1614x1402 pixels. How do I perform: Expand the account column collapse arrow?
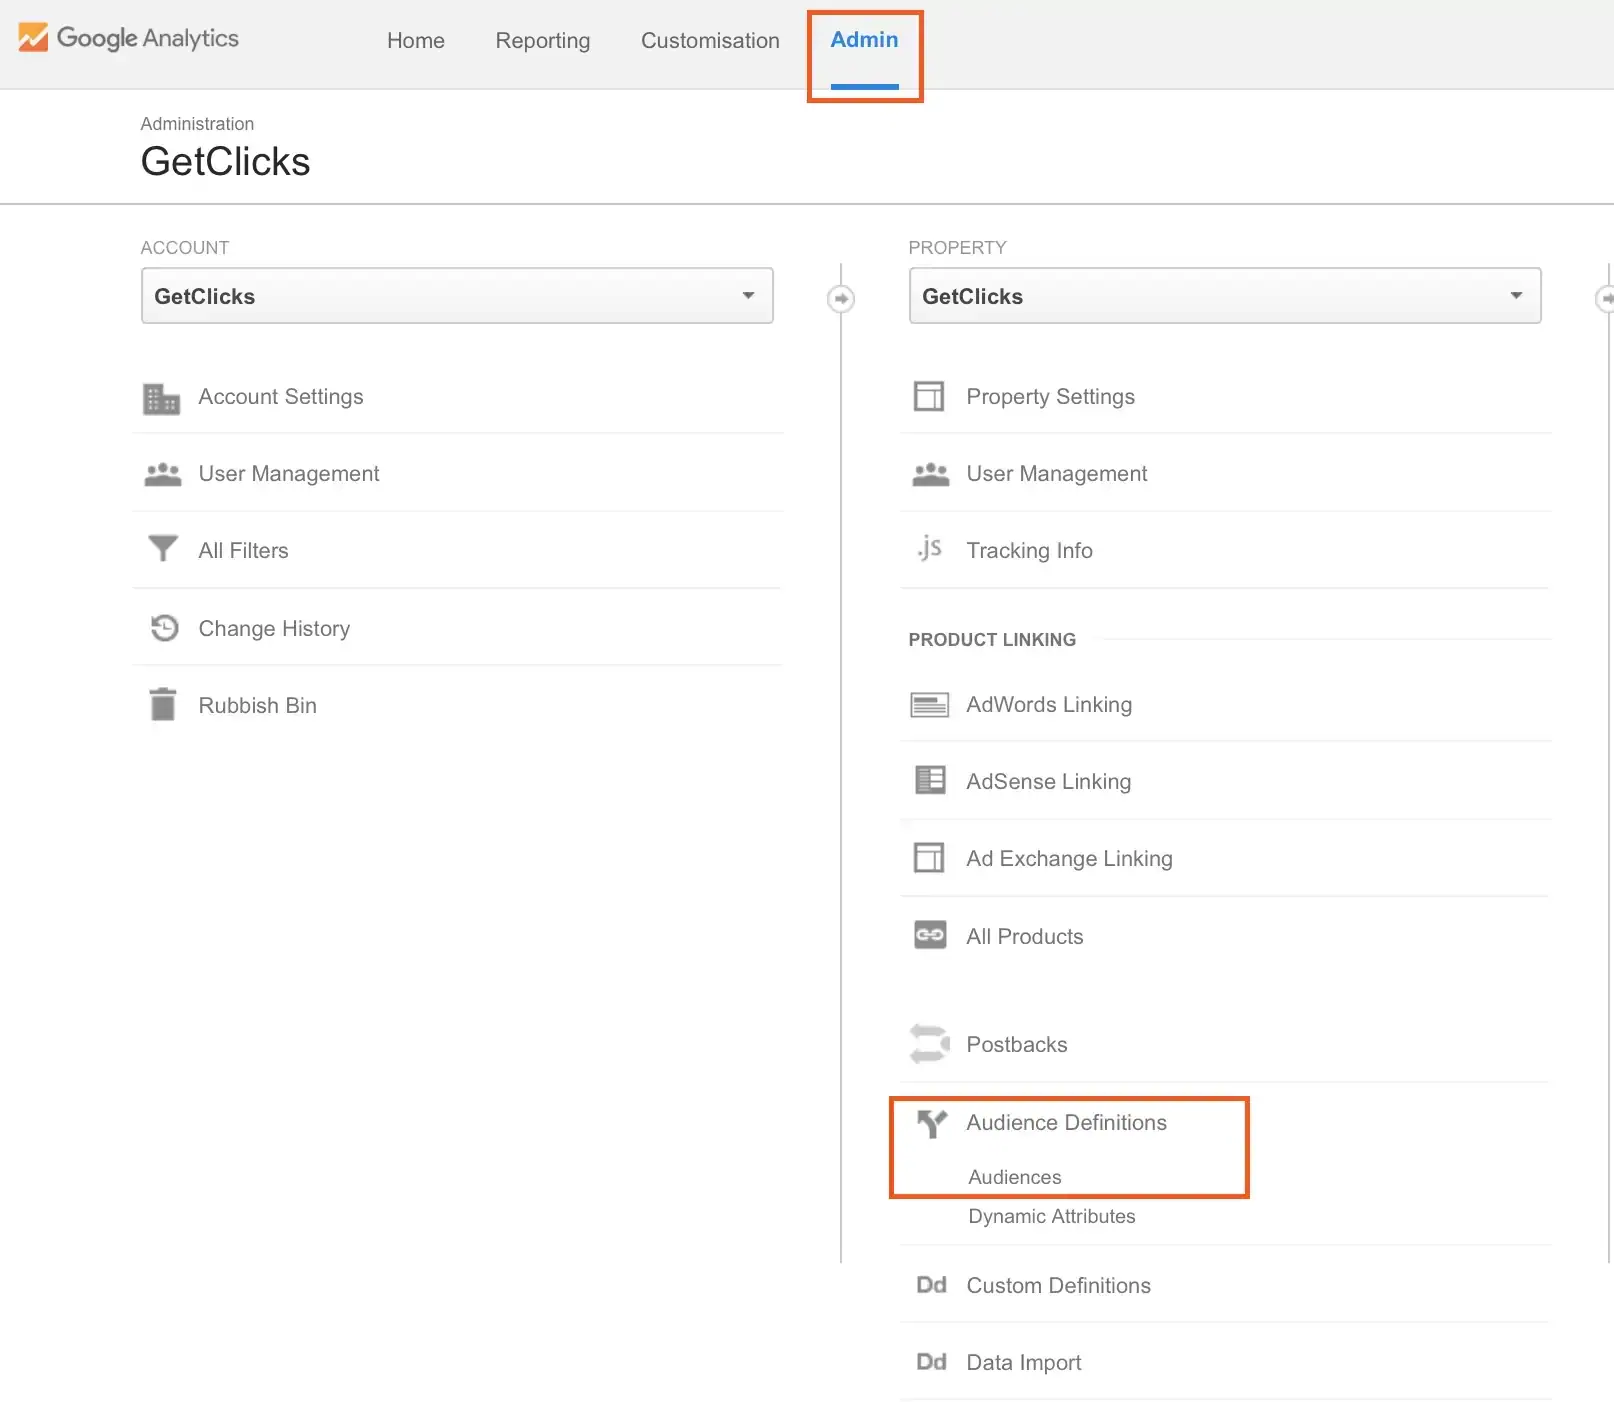(x=841, y=298)
